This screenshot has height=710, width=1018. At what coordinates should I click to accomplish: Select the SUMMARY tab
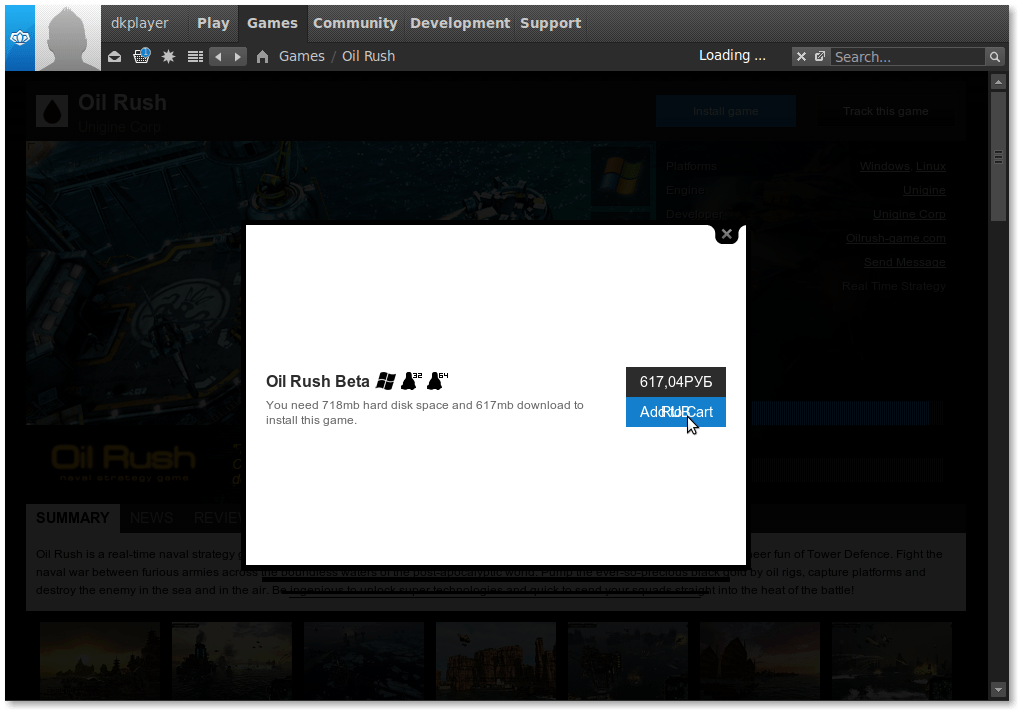coord(73,518)
